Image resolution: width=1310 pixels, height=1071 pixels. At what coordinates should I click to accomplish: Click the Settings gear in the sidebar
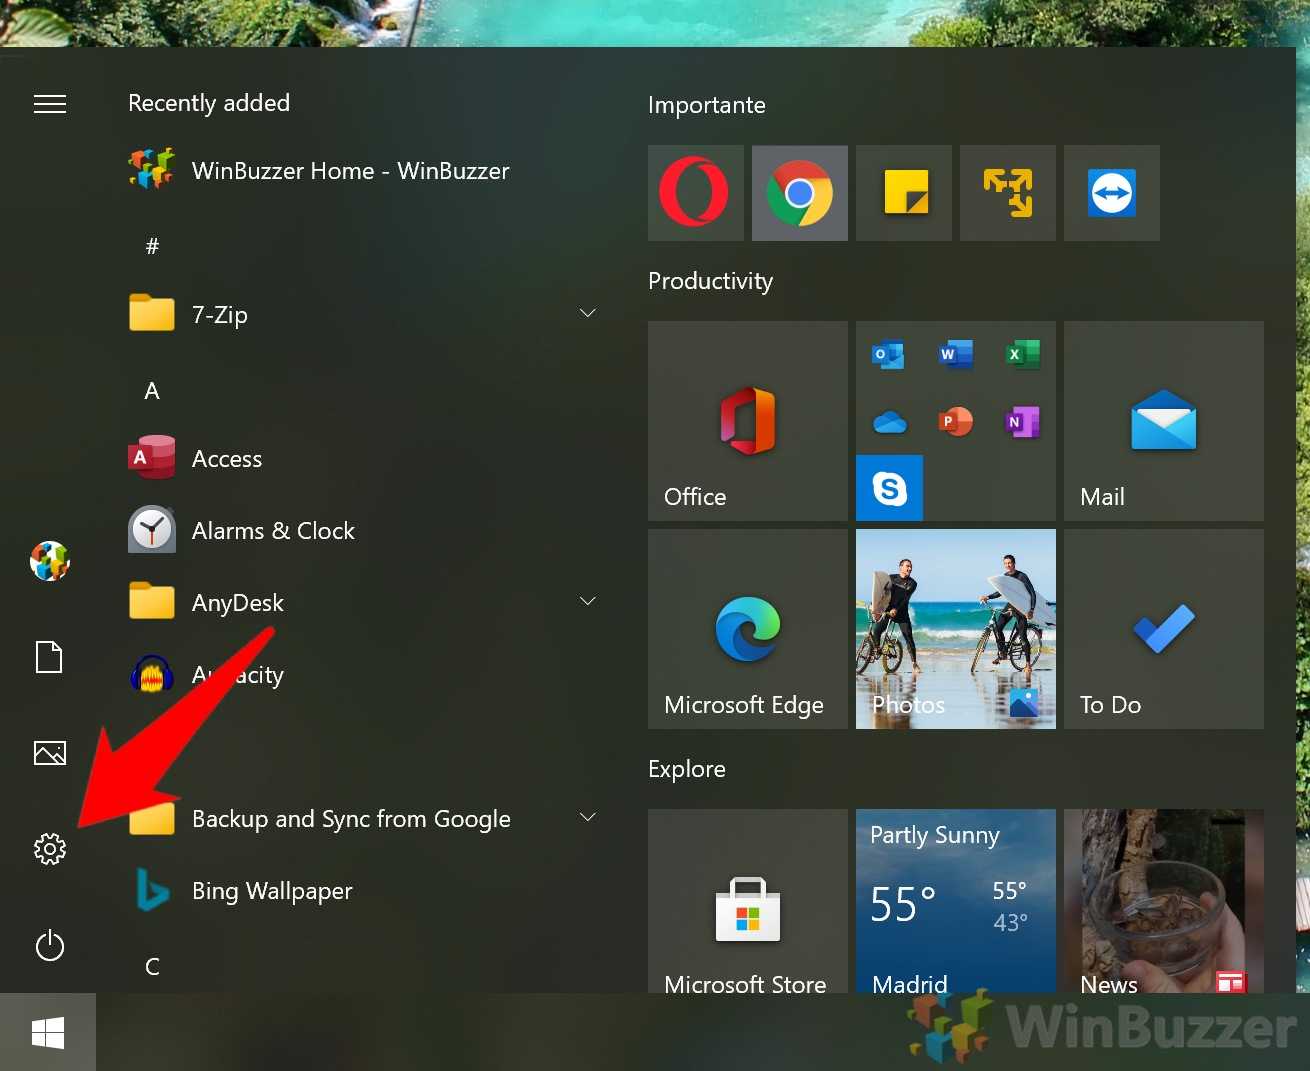click(x=50, y=849)
